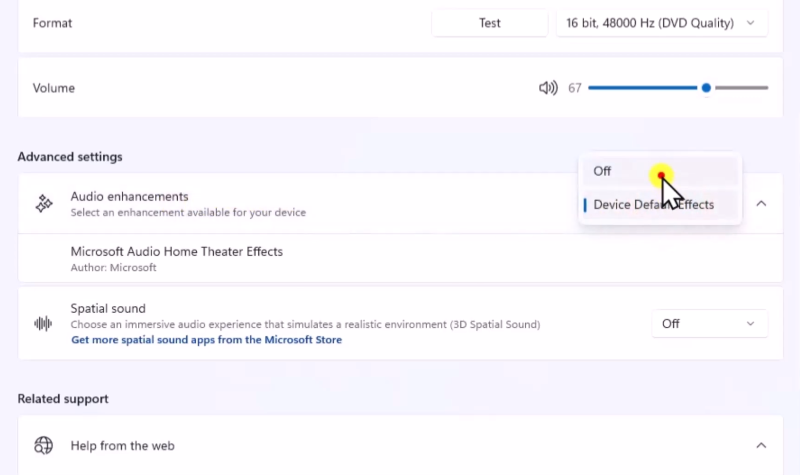Click the Test format button
This screenshot has height=475, width=800.
[x=490, y=23]
